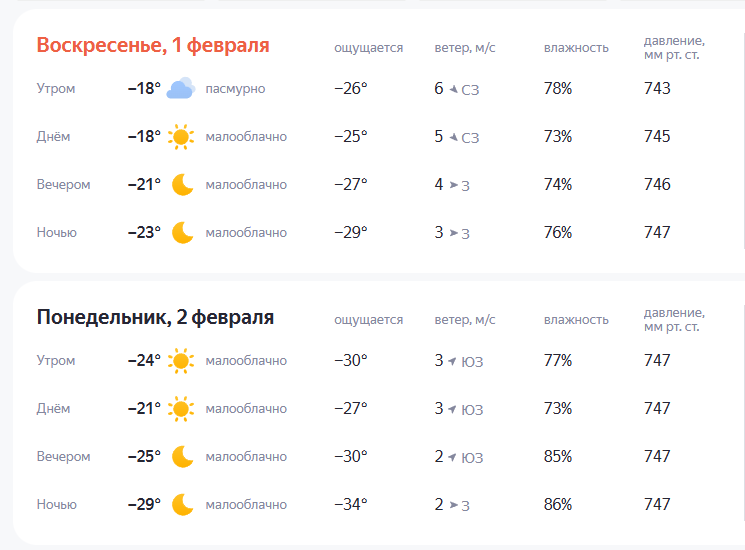The height and width of the screenshot is (550, 745).
Task: Click the sun icon for Monday daytime
Action: [x=181, y=409]
